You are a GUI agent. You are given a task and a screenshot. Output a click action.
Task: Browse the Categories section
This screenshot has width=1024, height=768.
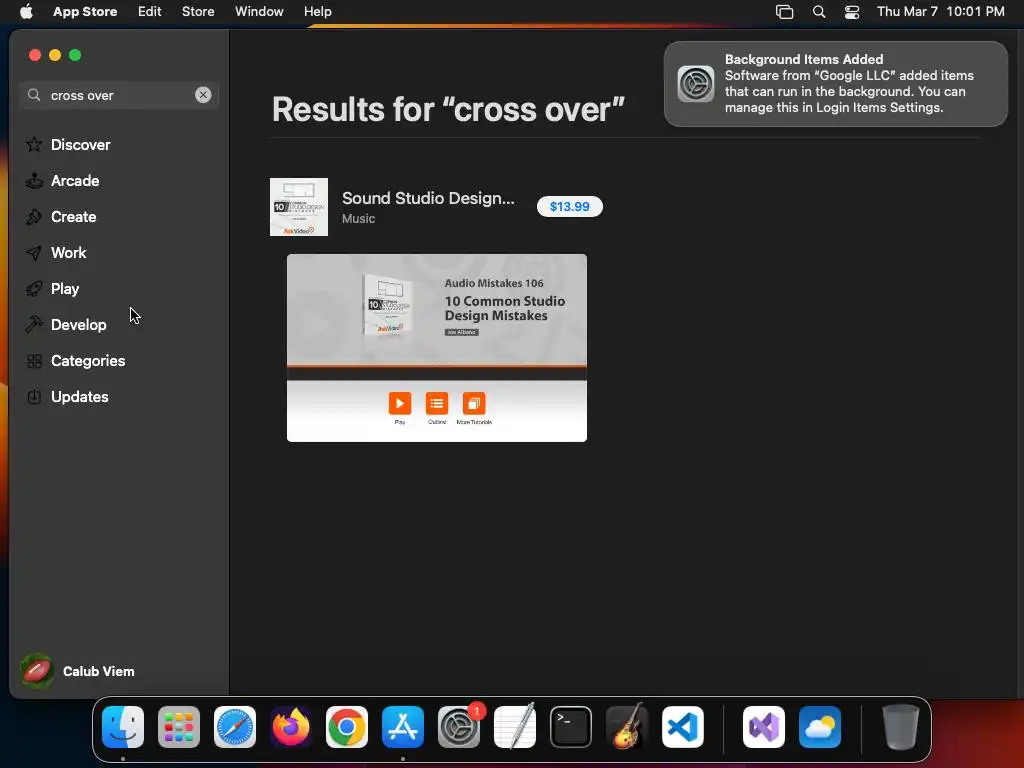point(75,360)
